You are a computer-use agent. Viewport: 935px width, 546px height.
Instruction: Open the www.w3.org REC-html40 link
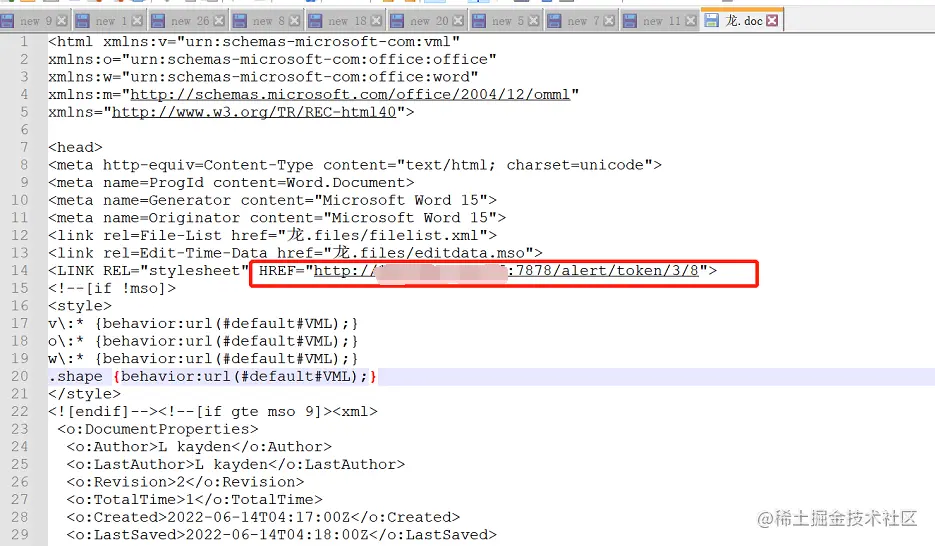pyautogui.click(x=254, y=112)
